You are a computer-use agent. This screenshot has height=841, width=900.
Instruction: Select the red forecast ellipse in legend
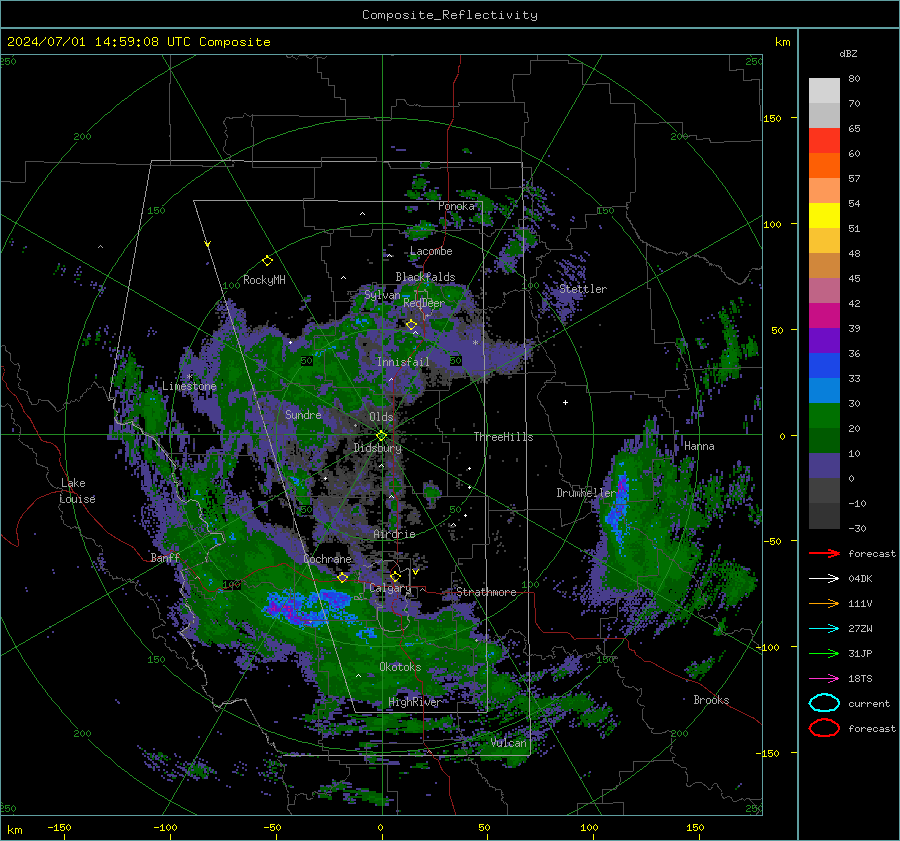point(824,728)
